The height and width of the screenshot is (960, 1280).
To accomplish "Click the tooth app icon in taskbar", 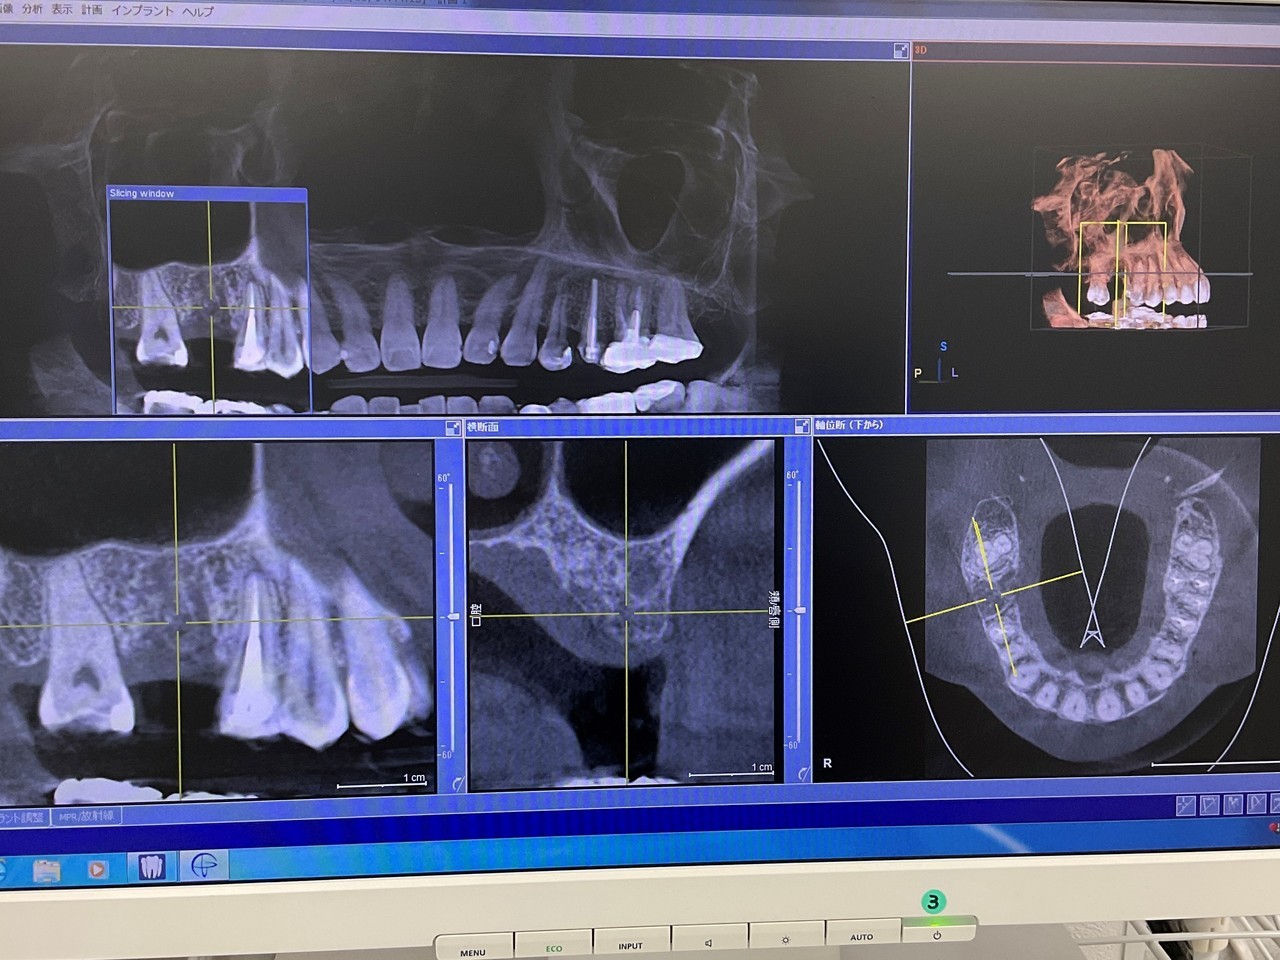I will coord(151,866).
